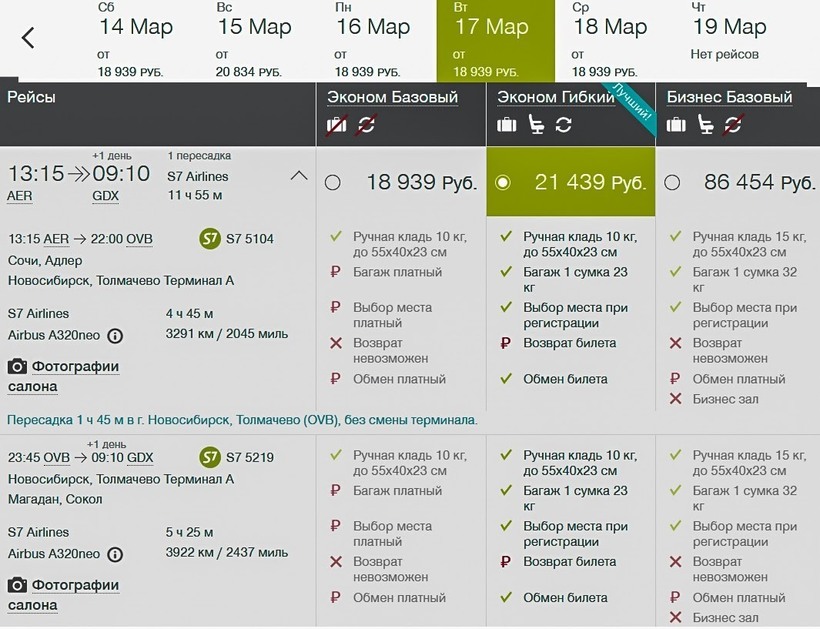Choose the Ср 18 Мар date tab
Viewport: 820px width, 629px height.
coord(611,40)
